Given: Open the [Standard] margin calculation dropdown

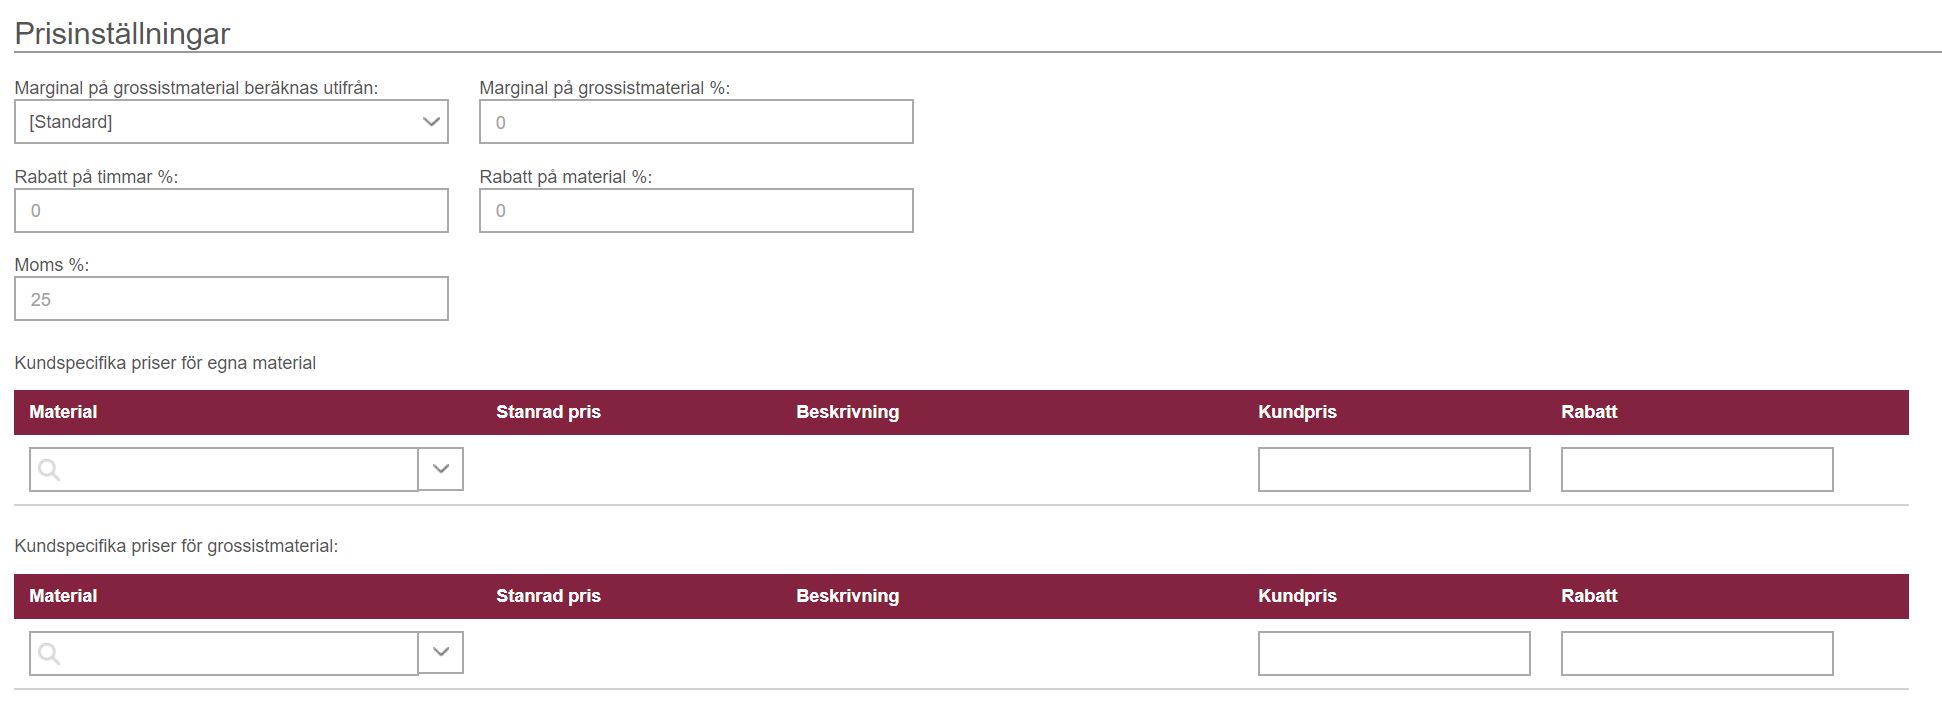Looking at the screenshot, I should [231, 122].
